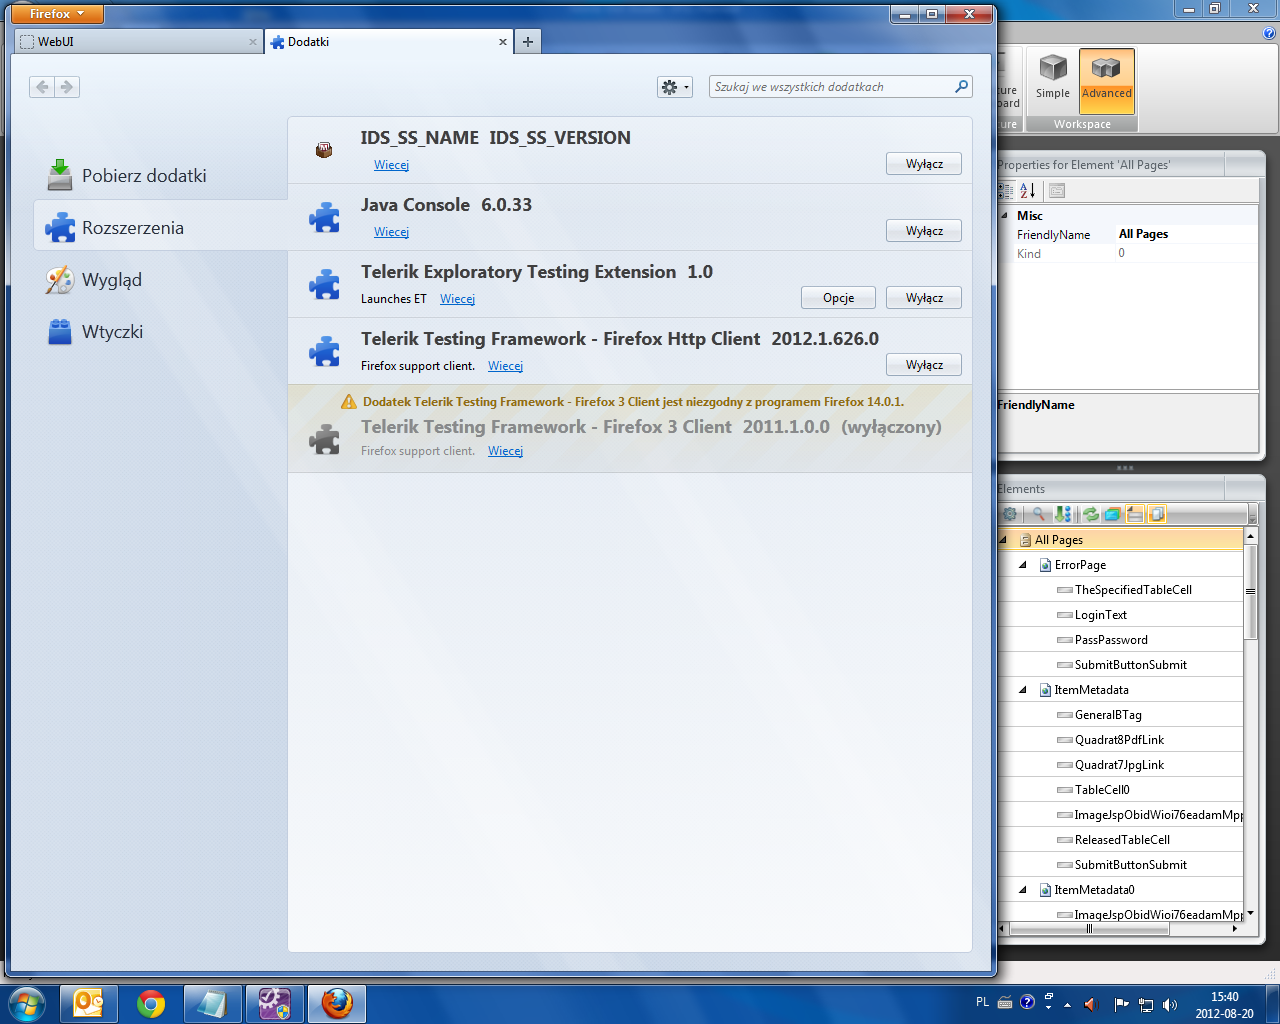Switch to the WebUI tab
Viewport: 1280px width, 1024px height.
pos(137,42)
